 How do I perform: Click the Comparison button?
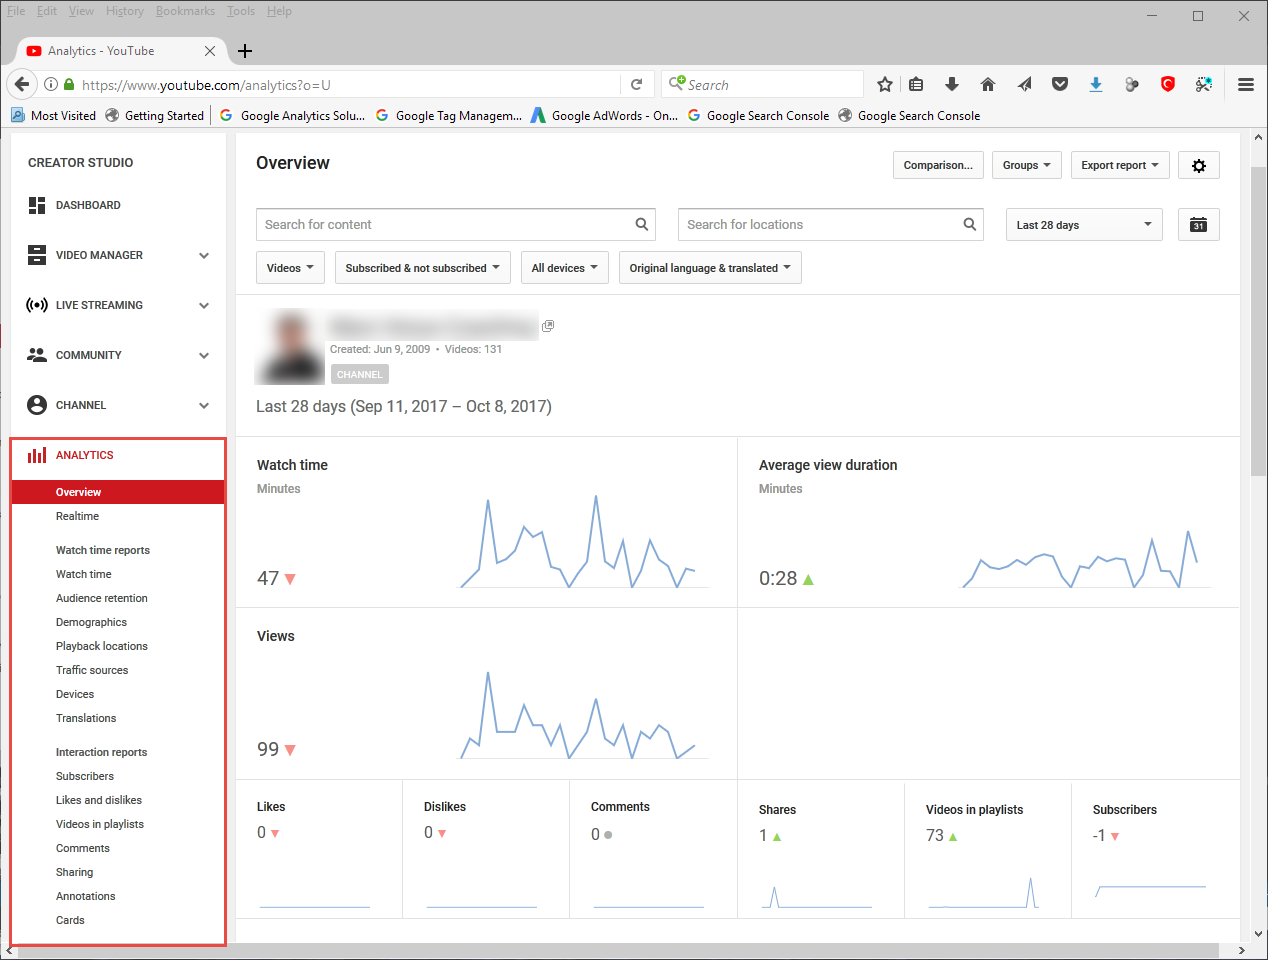click(937, 166)
